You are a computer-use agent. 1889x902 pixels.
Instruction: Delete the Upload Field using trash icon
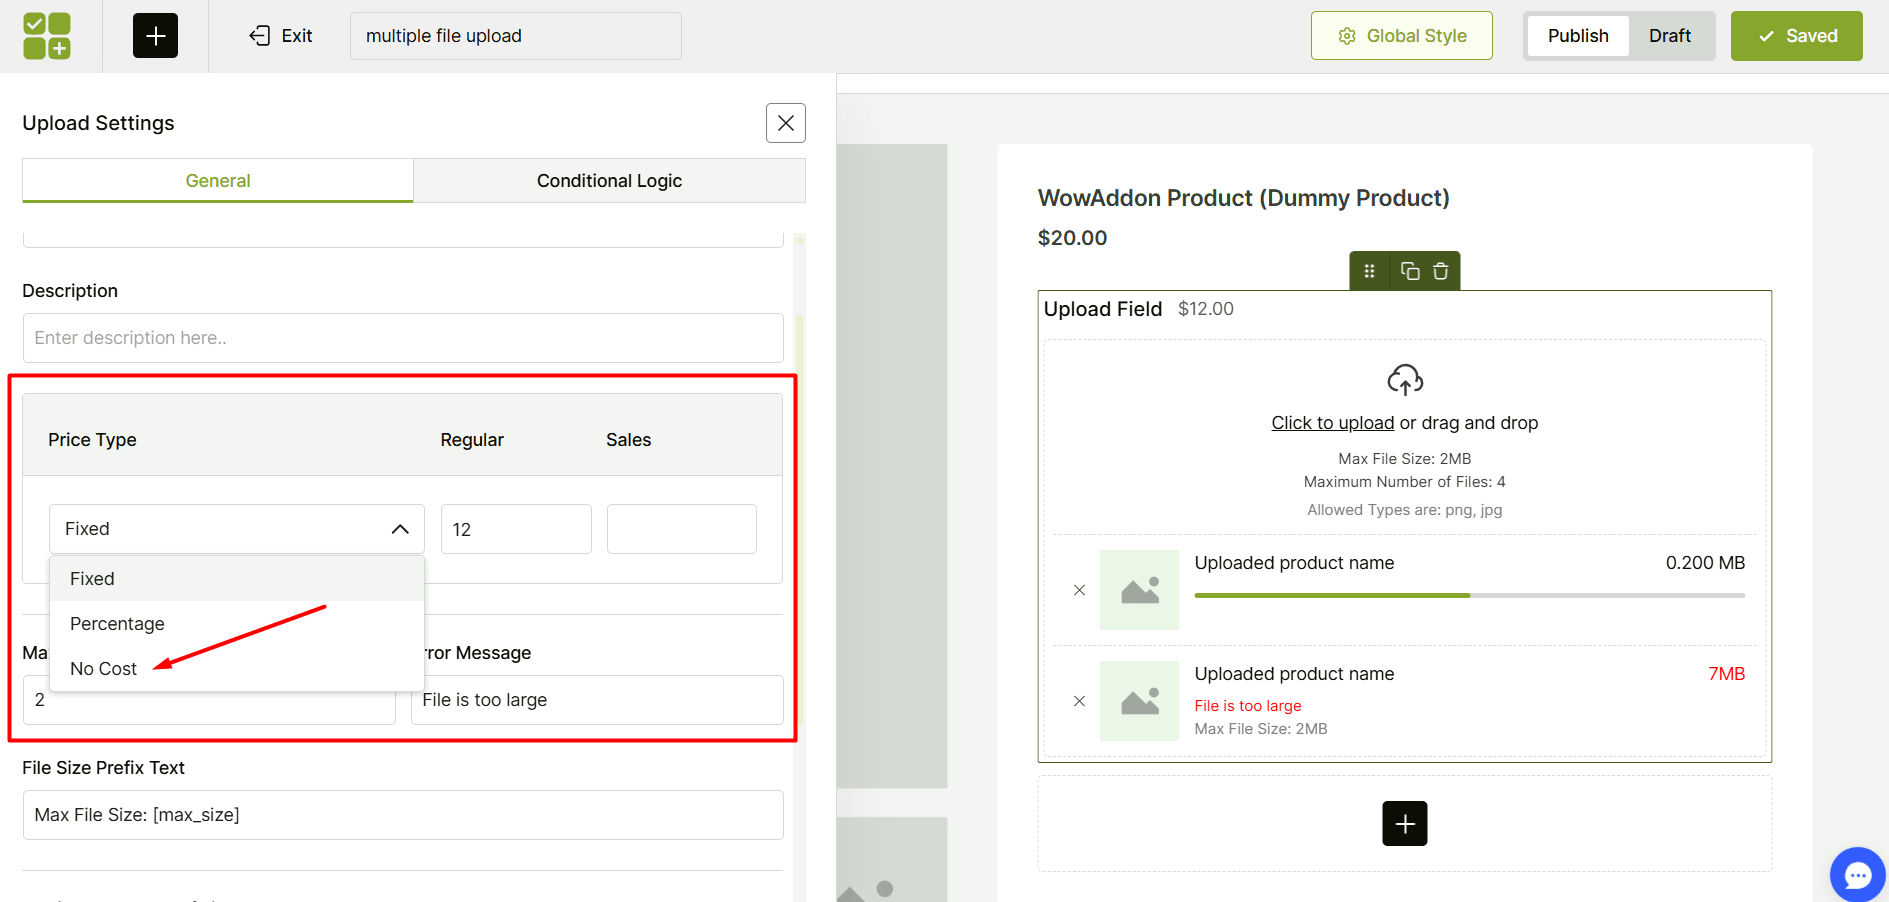pyautogui.click(x=1440, y=271)
